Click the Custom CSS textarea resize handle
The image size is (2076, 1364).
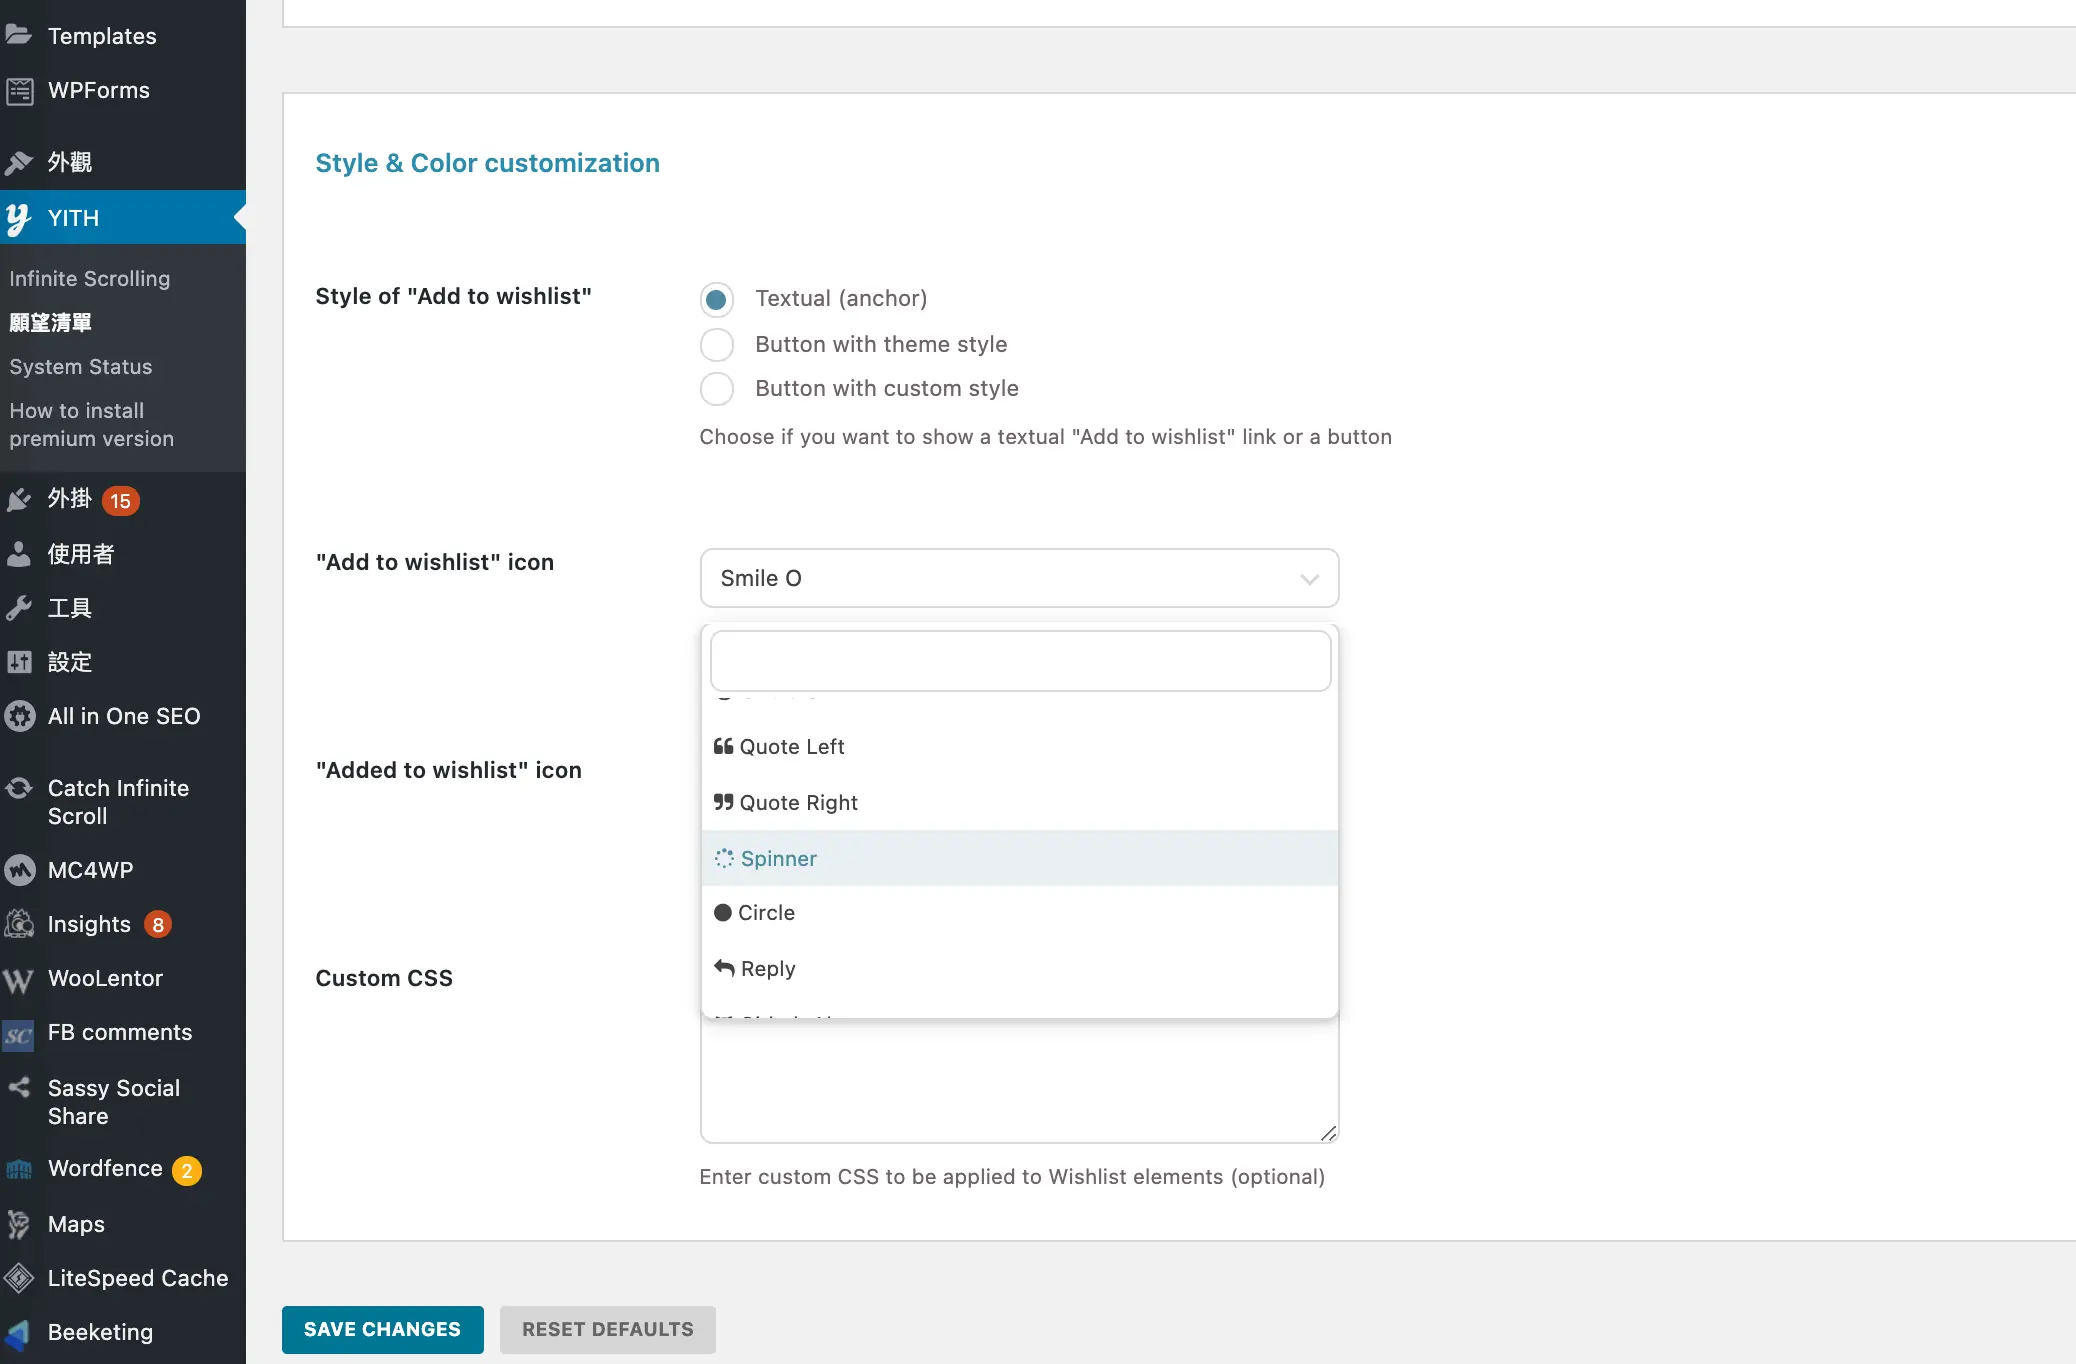pos(1328,1132)
